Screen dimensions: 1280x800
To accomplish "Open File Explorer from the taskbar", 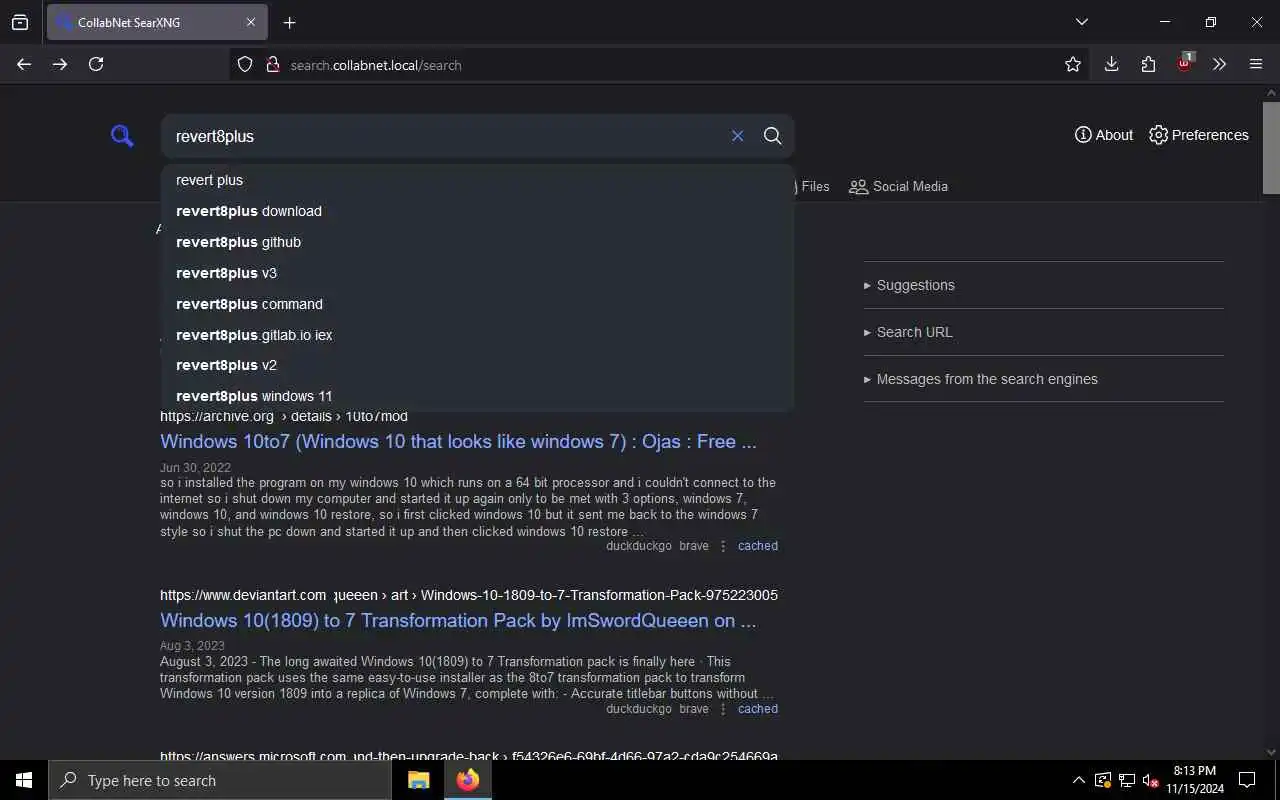I will tap(418, 780).
